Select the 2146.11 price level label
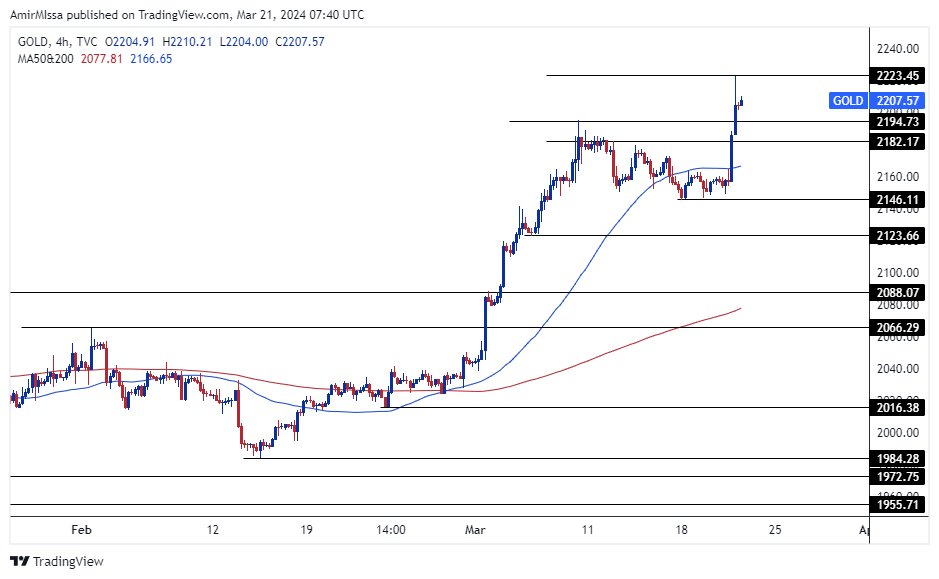The image size is (939, 579). [x=897, y=199]
